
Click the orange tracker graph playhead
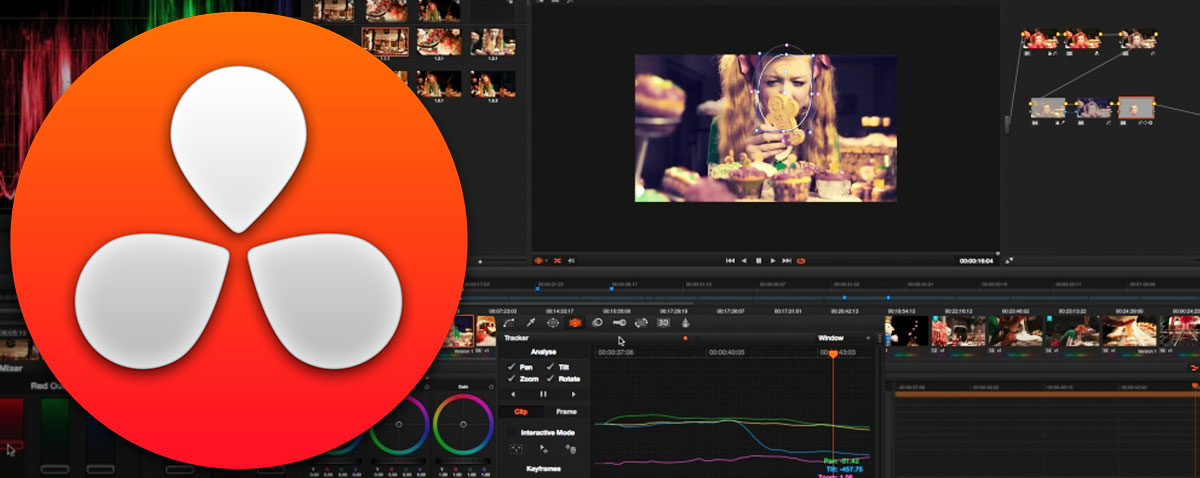click(833, 354)
